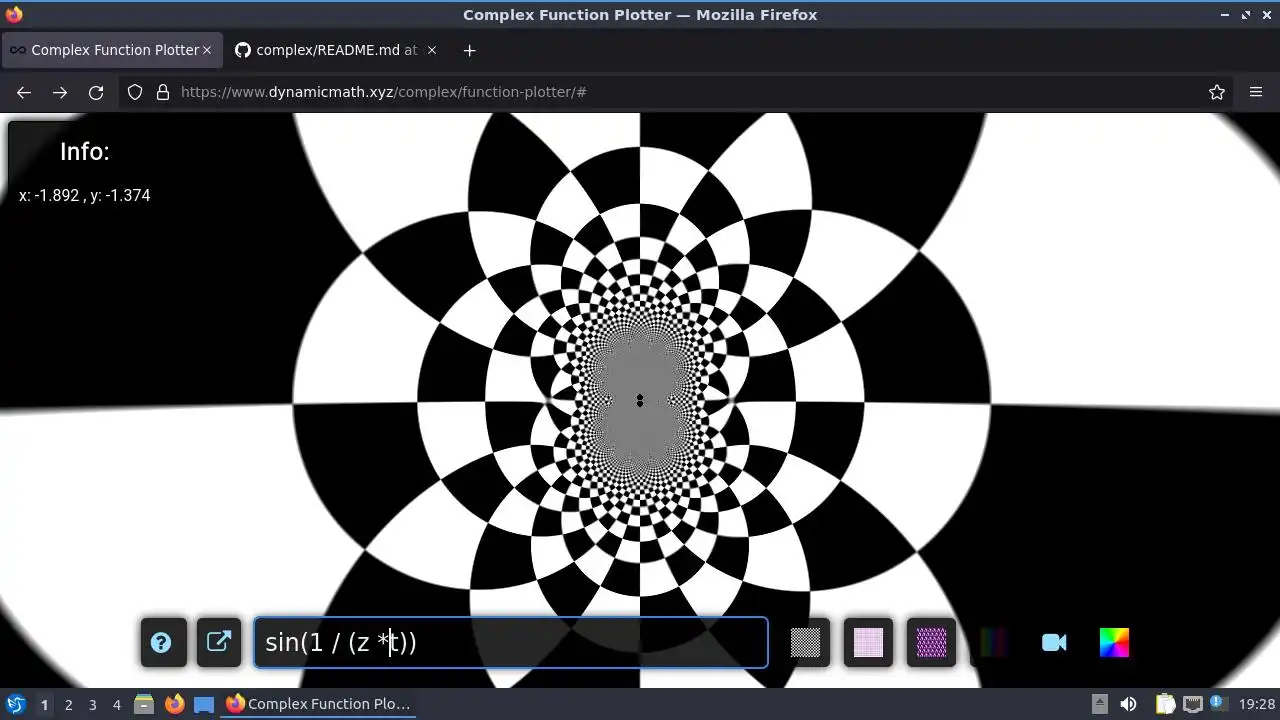Click the removable media tray icon

1100,704
